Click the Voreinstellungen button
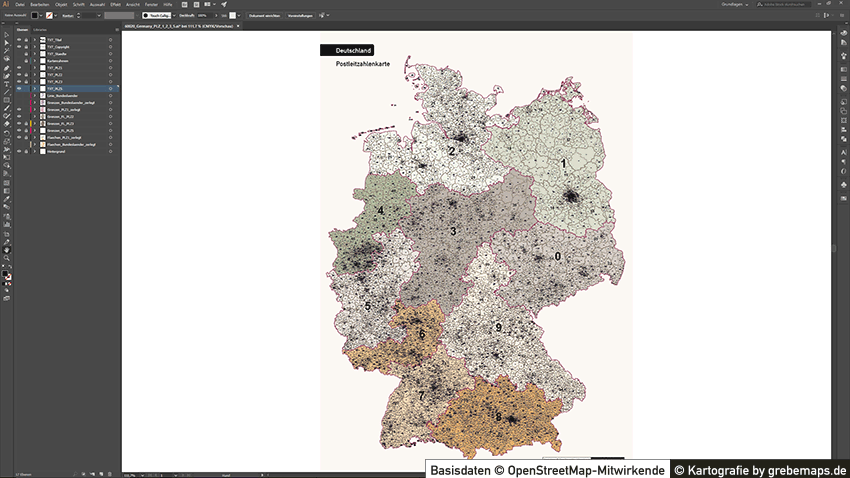 pos(300,16)
